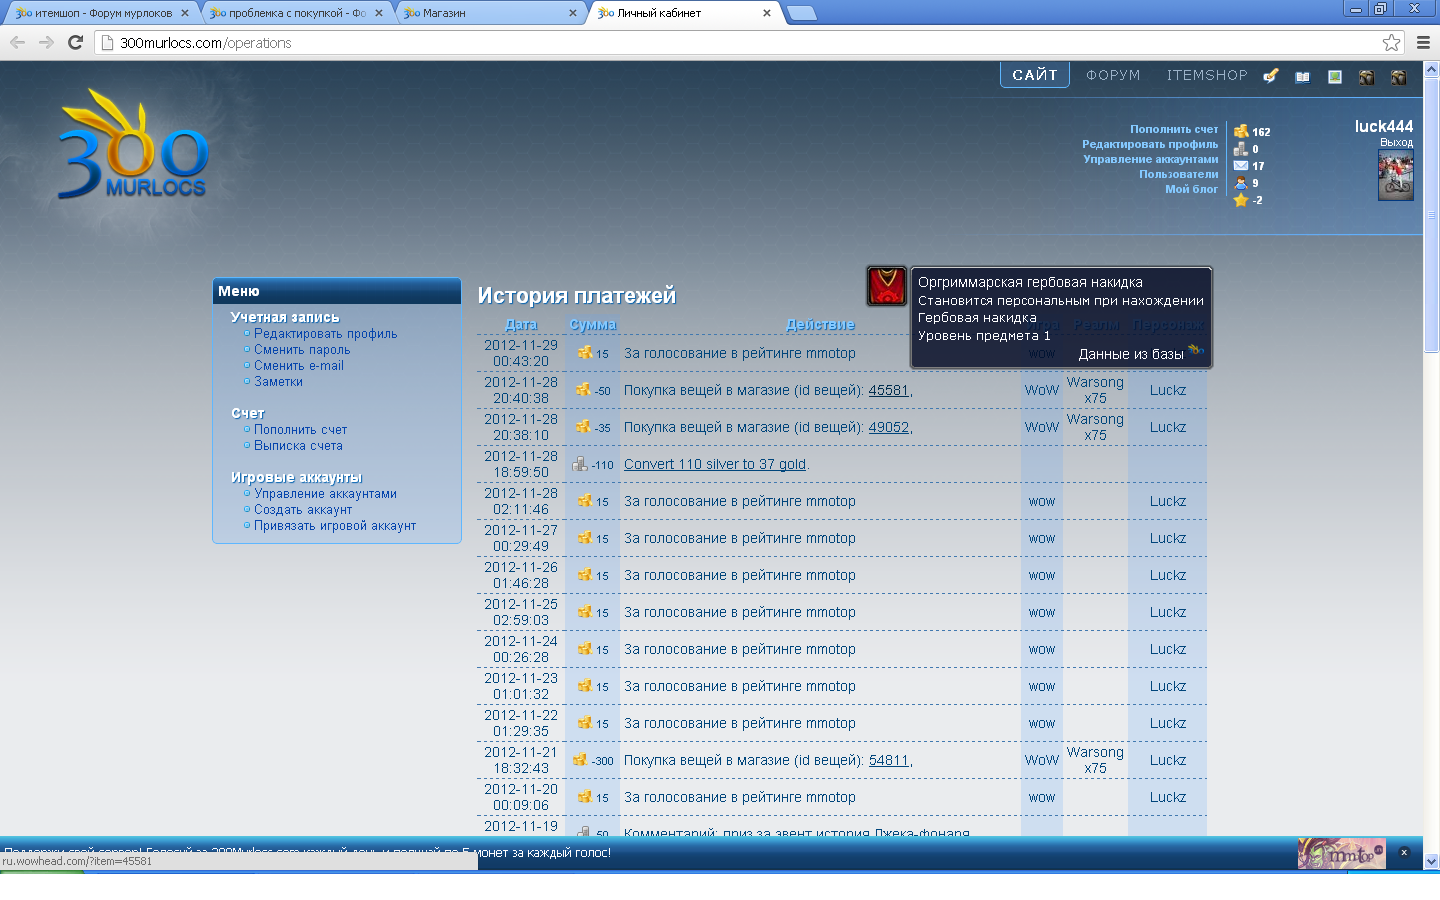This screenshot has height=900, width=1440.
Task: Open item link 45581
Action: click(x=889, y=390)
